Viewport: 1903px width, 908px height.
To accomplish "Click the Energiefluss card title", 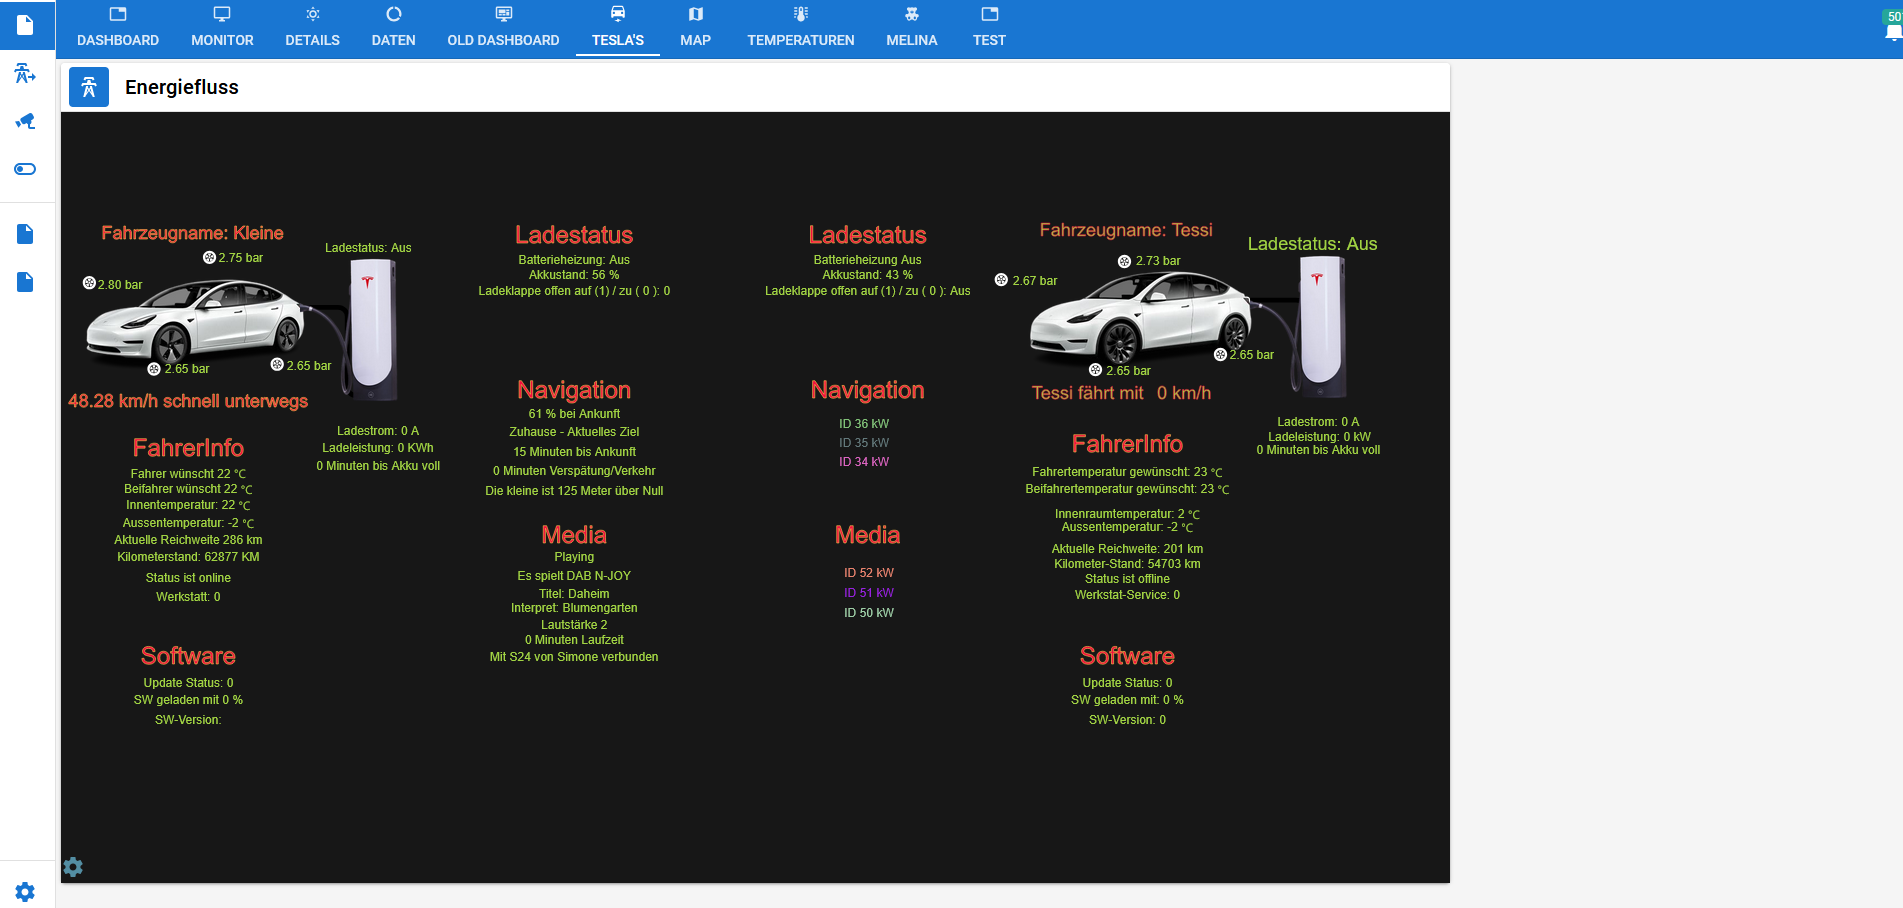I will point(182,87).
